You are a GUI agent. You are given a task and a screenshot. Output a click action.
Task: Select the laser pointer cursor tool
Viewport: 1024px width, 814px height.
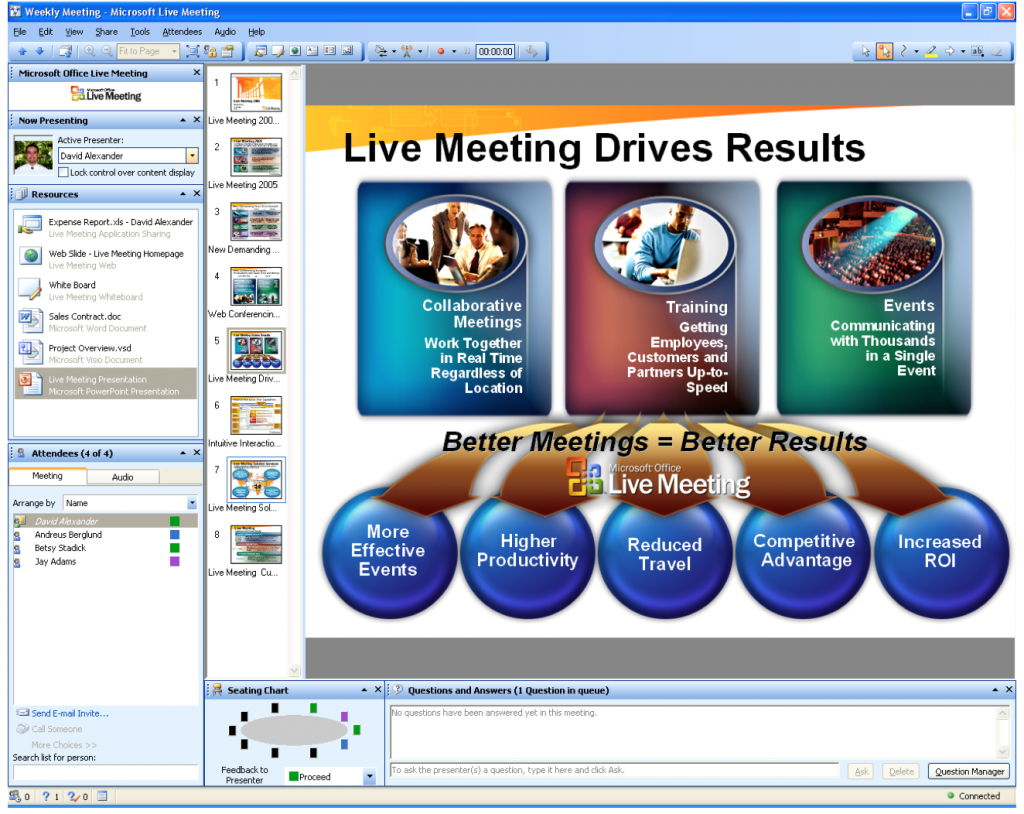884,51
